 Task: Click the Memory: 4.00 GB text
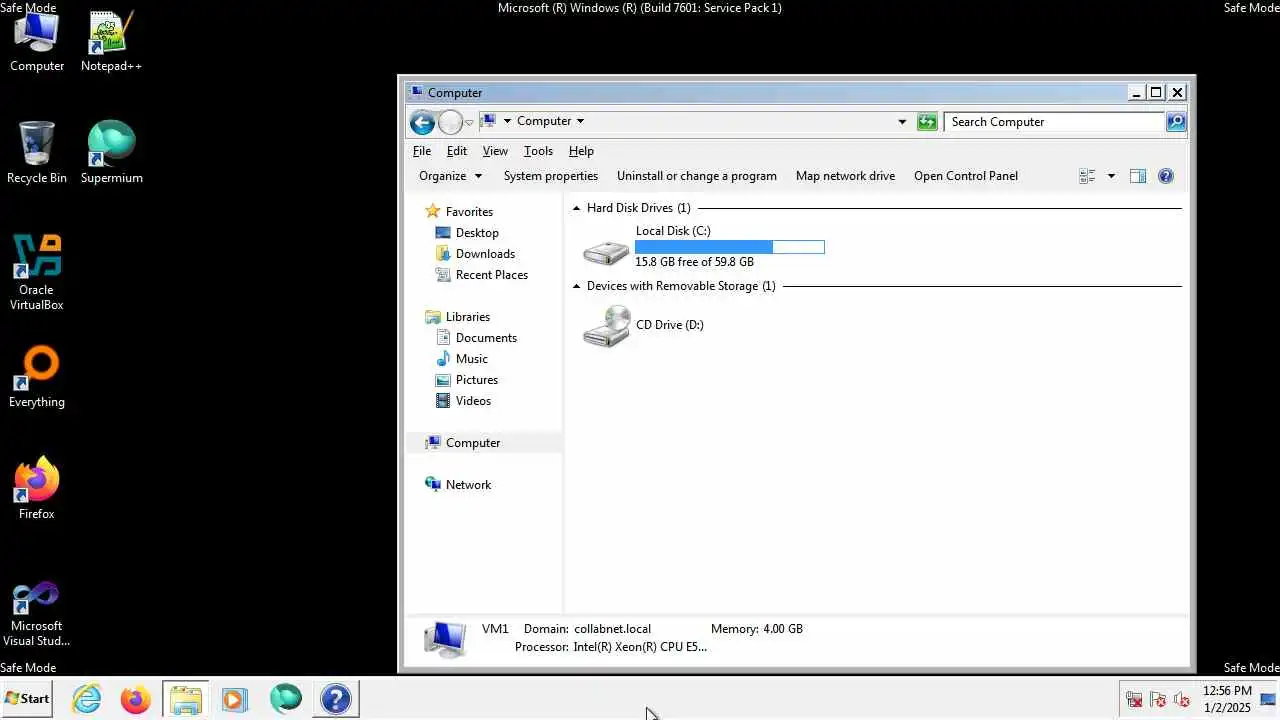coord(756,629)
